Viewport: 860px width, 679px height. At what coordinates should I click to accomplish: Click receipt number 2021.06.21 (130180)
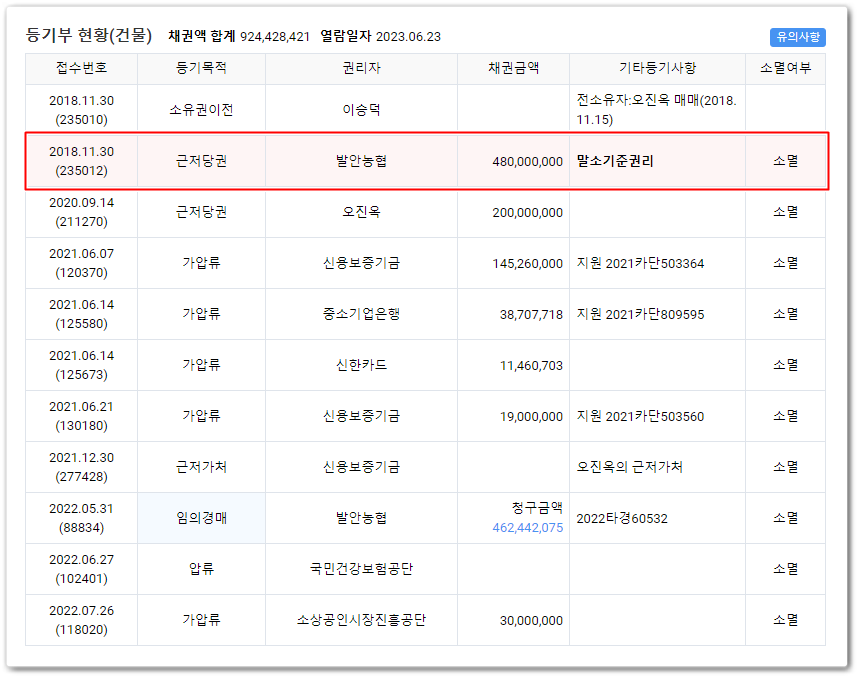(x=81, y=416)
